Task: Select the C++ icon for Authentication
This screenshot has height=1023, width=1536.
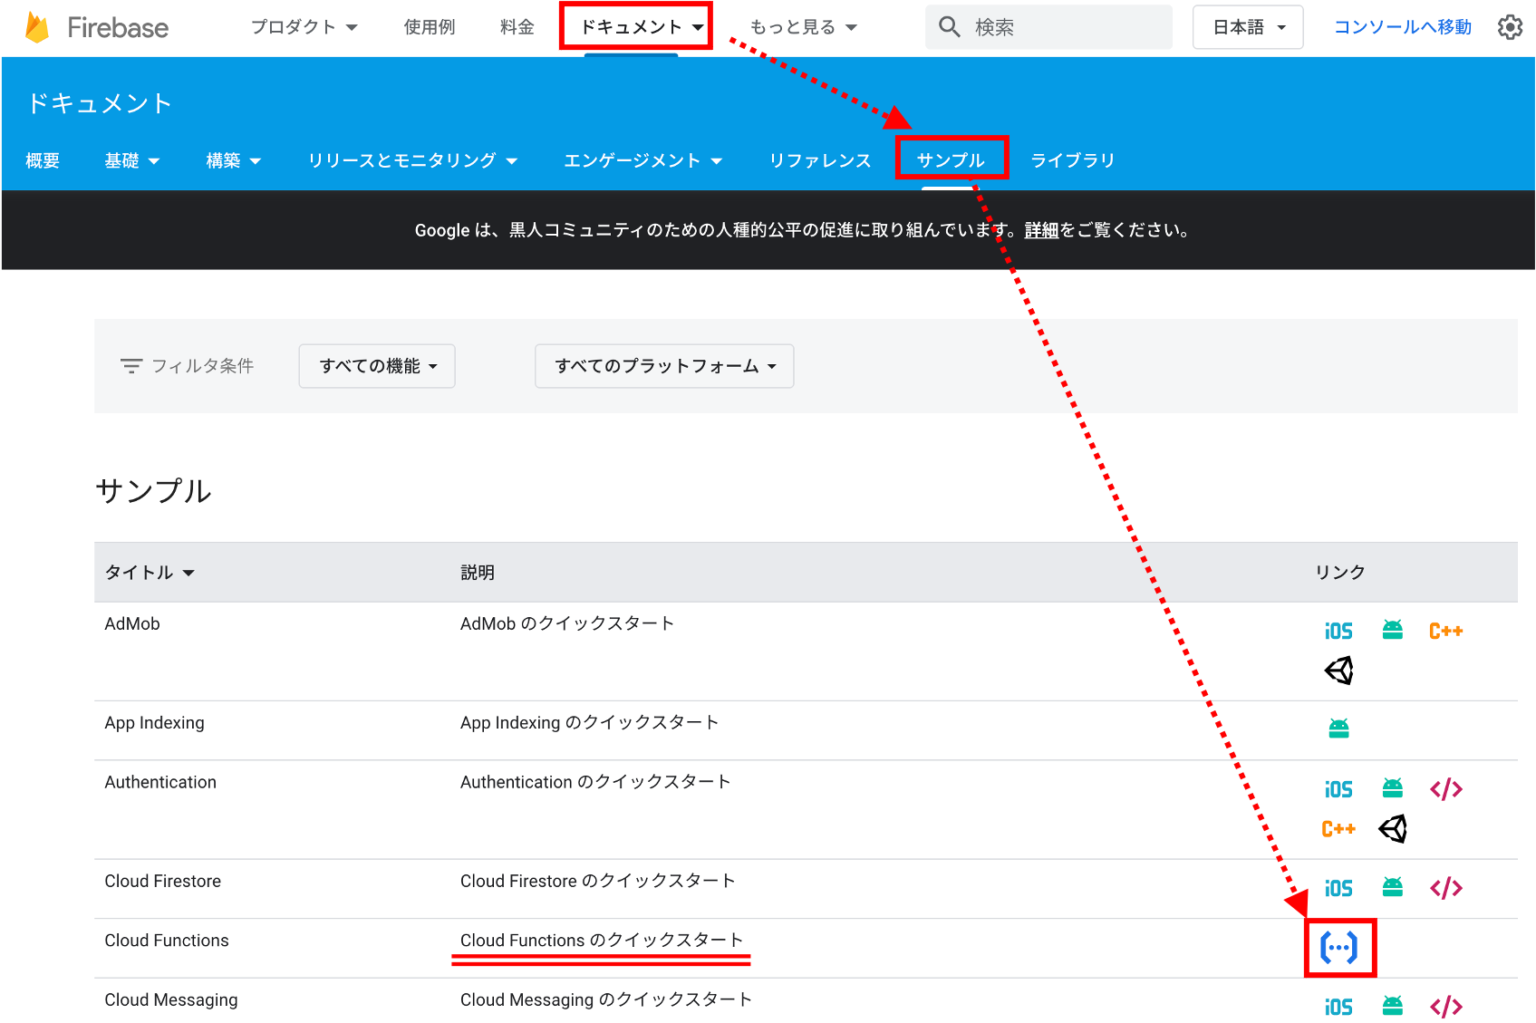Action: 1338,828
